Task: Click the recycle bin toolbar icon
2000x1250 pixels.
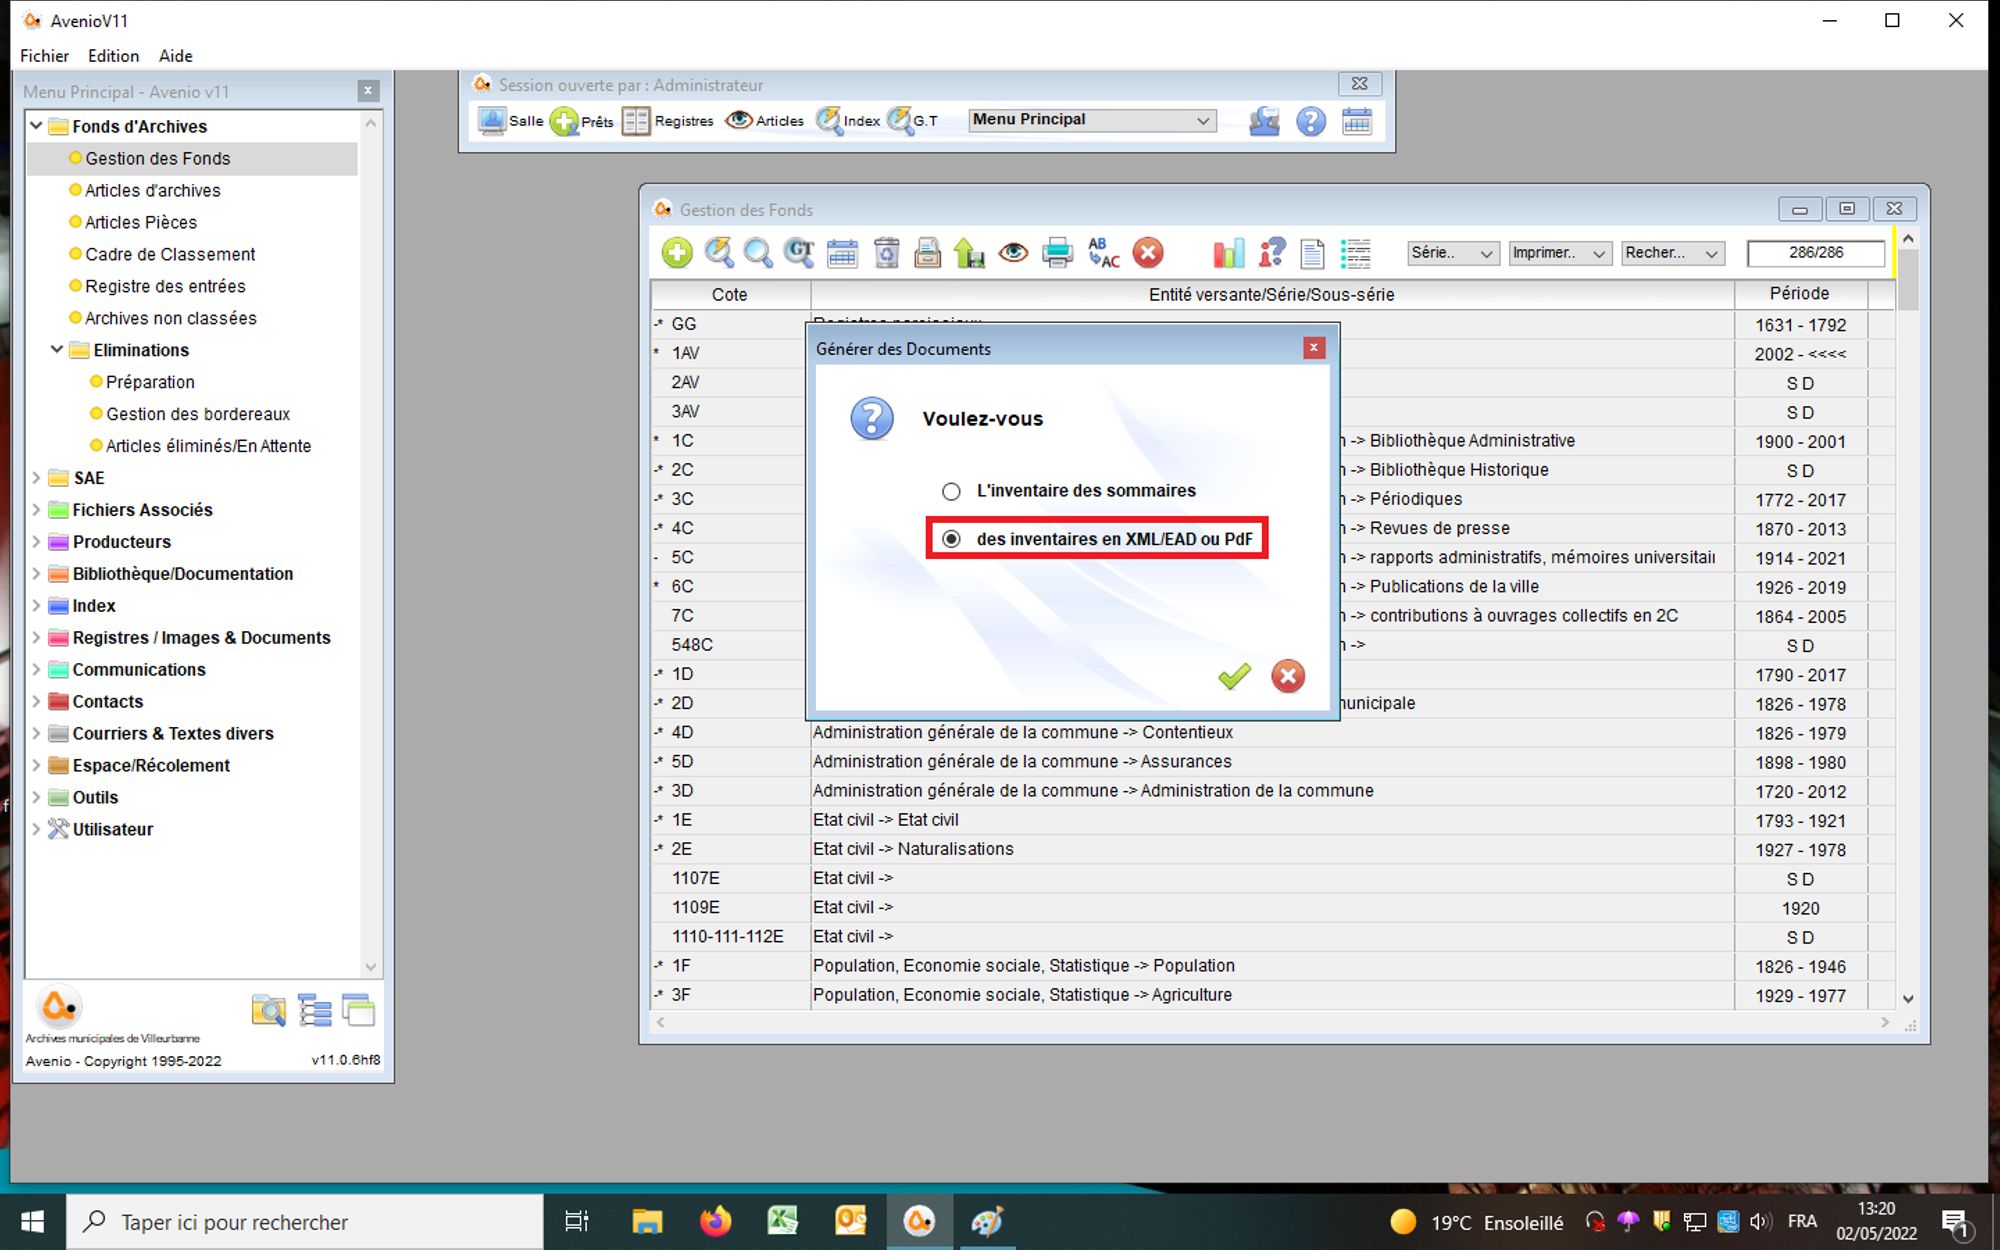Action: tap(886, 253)
